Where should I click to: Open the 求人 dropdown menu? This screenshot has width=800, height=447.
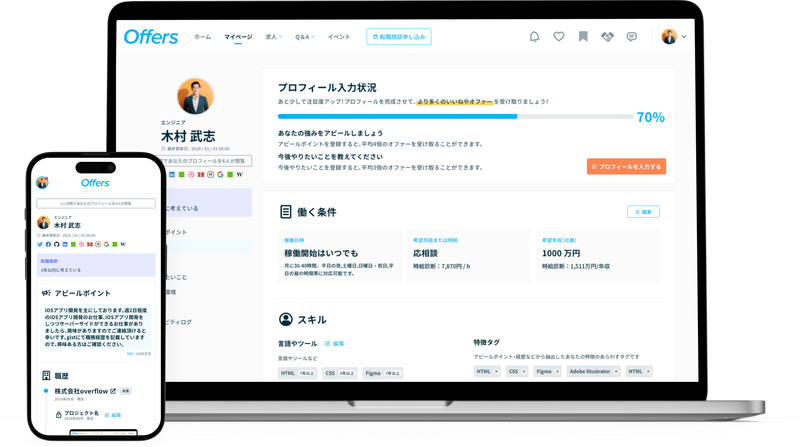[273, 37]
